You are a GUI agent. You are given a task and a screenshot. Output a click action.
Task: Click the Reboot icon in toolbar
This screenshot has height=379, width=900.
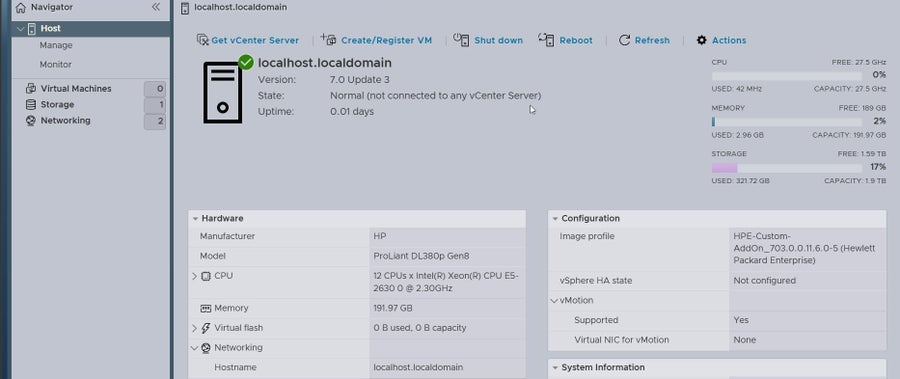click(x=546, y=40)
